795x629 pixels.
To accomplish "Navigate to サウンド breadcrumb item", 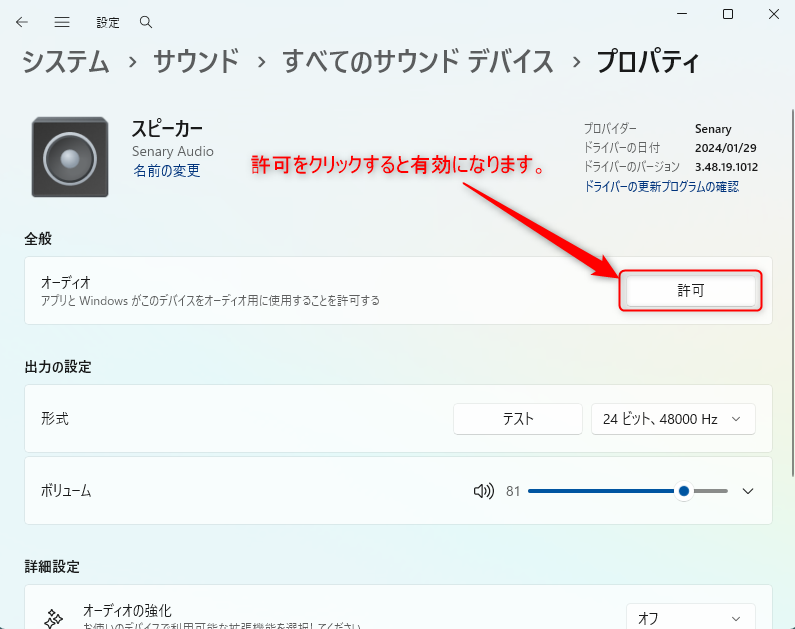I will point(196,62).
